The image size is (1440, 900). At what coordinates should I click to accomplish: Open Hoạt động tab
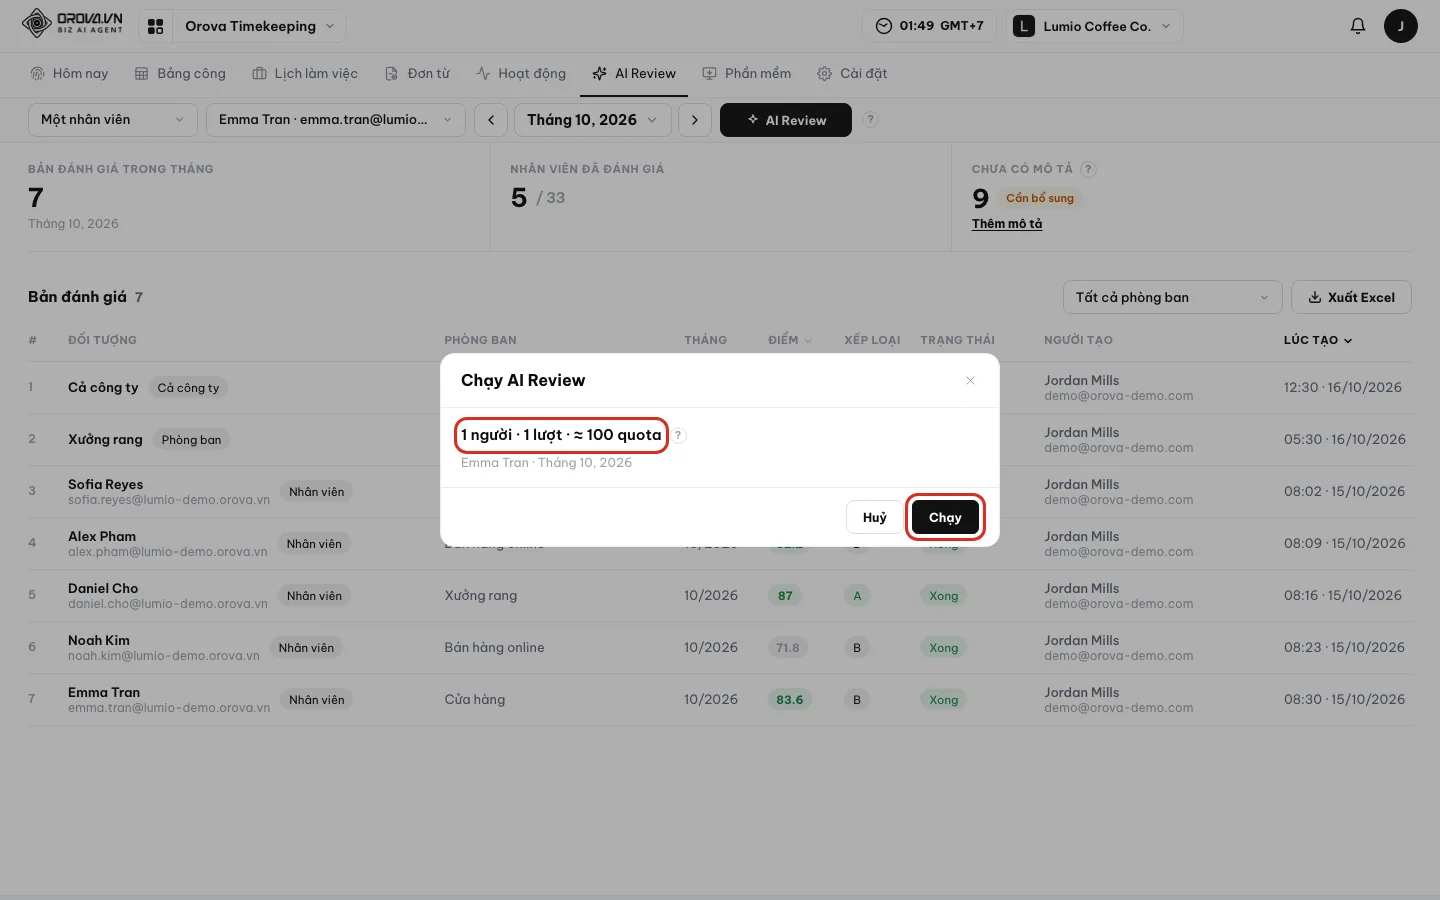click(521, 73)
